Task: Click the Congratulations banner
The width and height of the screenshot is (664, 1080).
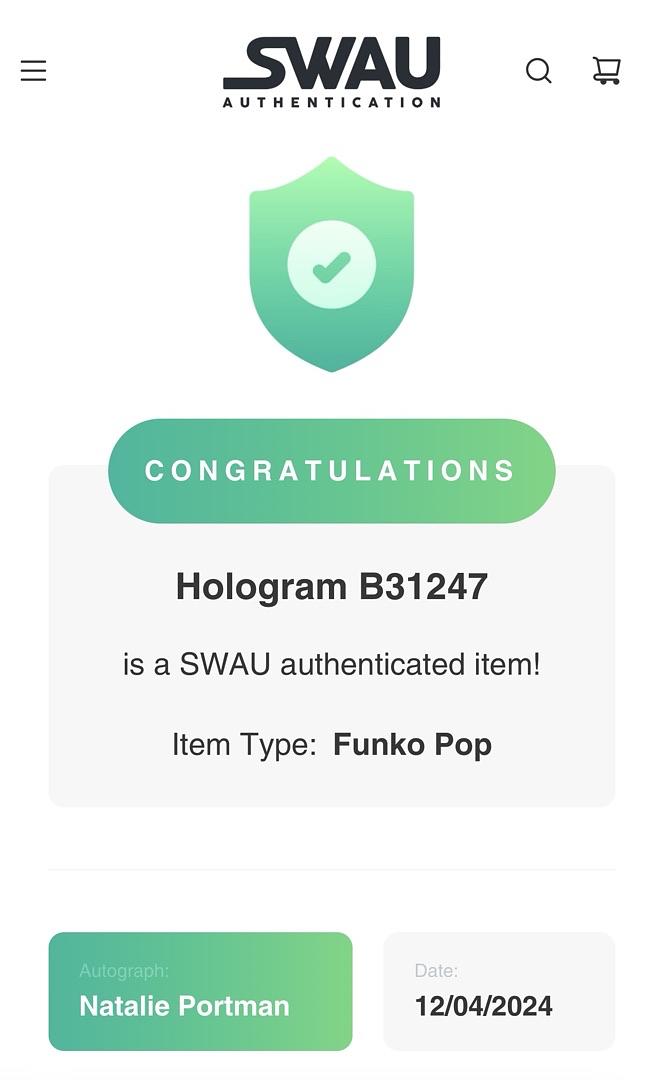Action: pyautogui.click(x=331, y=470)
